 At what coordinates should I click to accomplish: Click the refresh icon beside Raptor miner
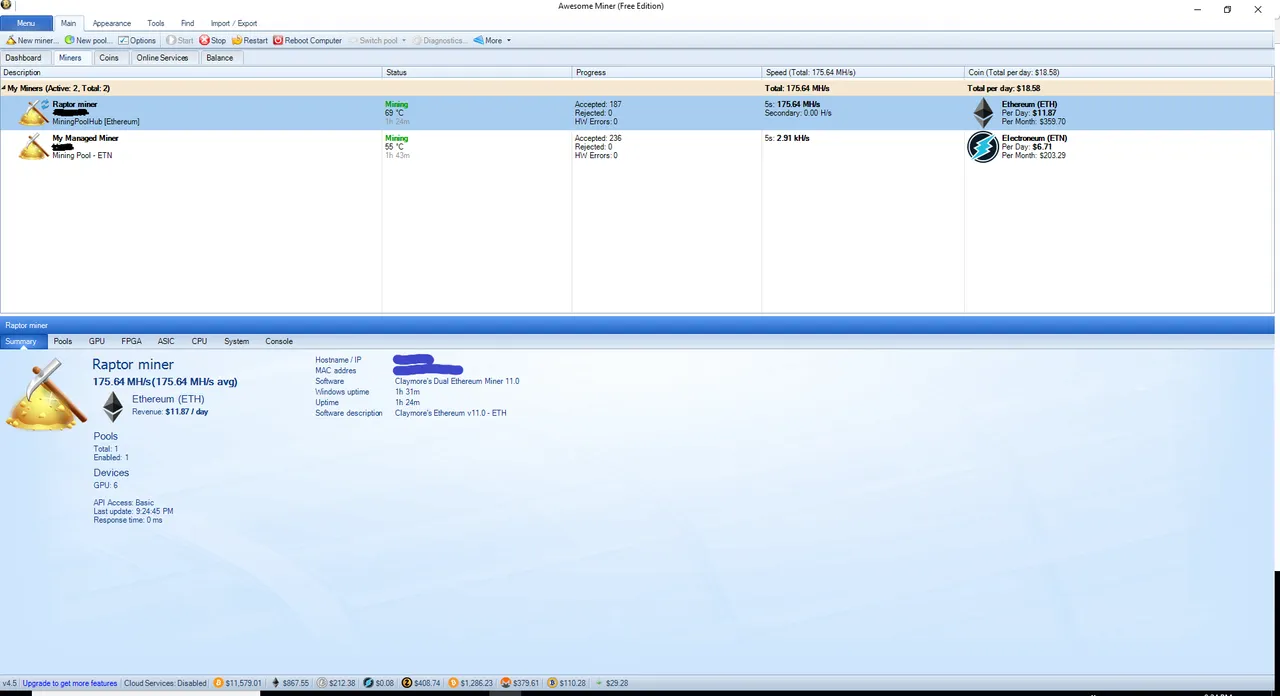click(44, 104)
